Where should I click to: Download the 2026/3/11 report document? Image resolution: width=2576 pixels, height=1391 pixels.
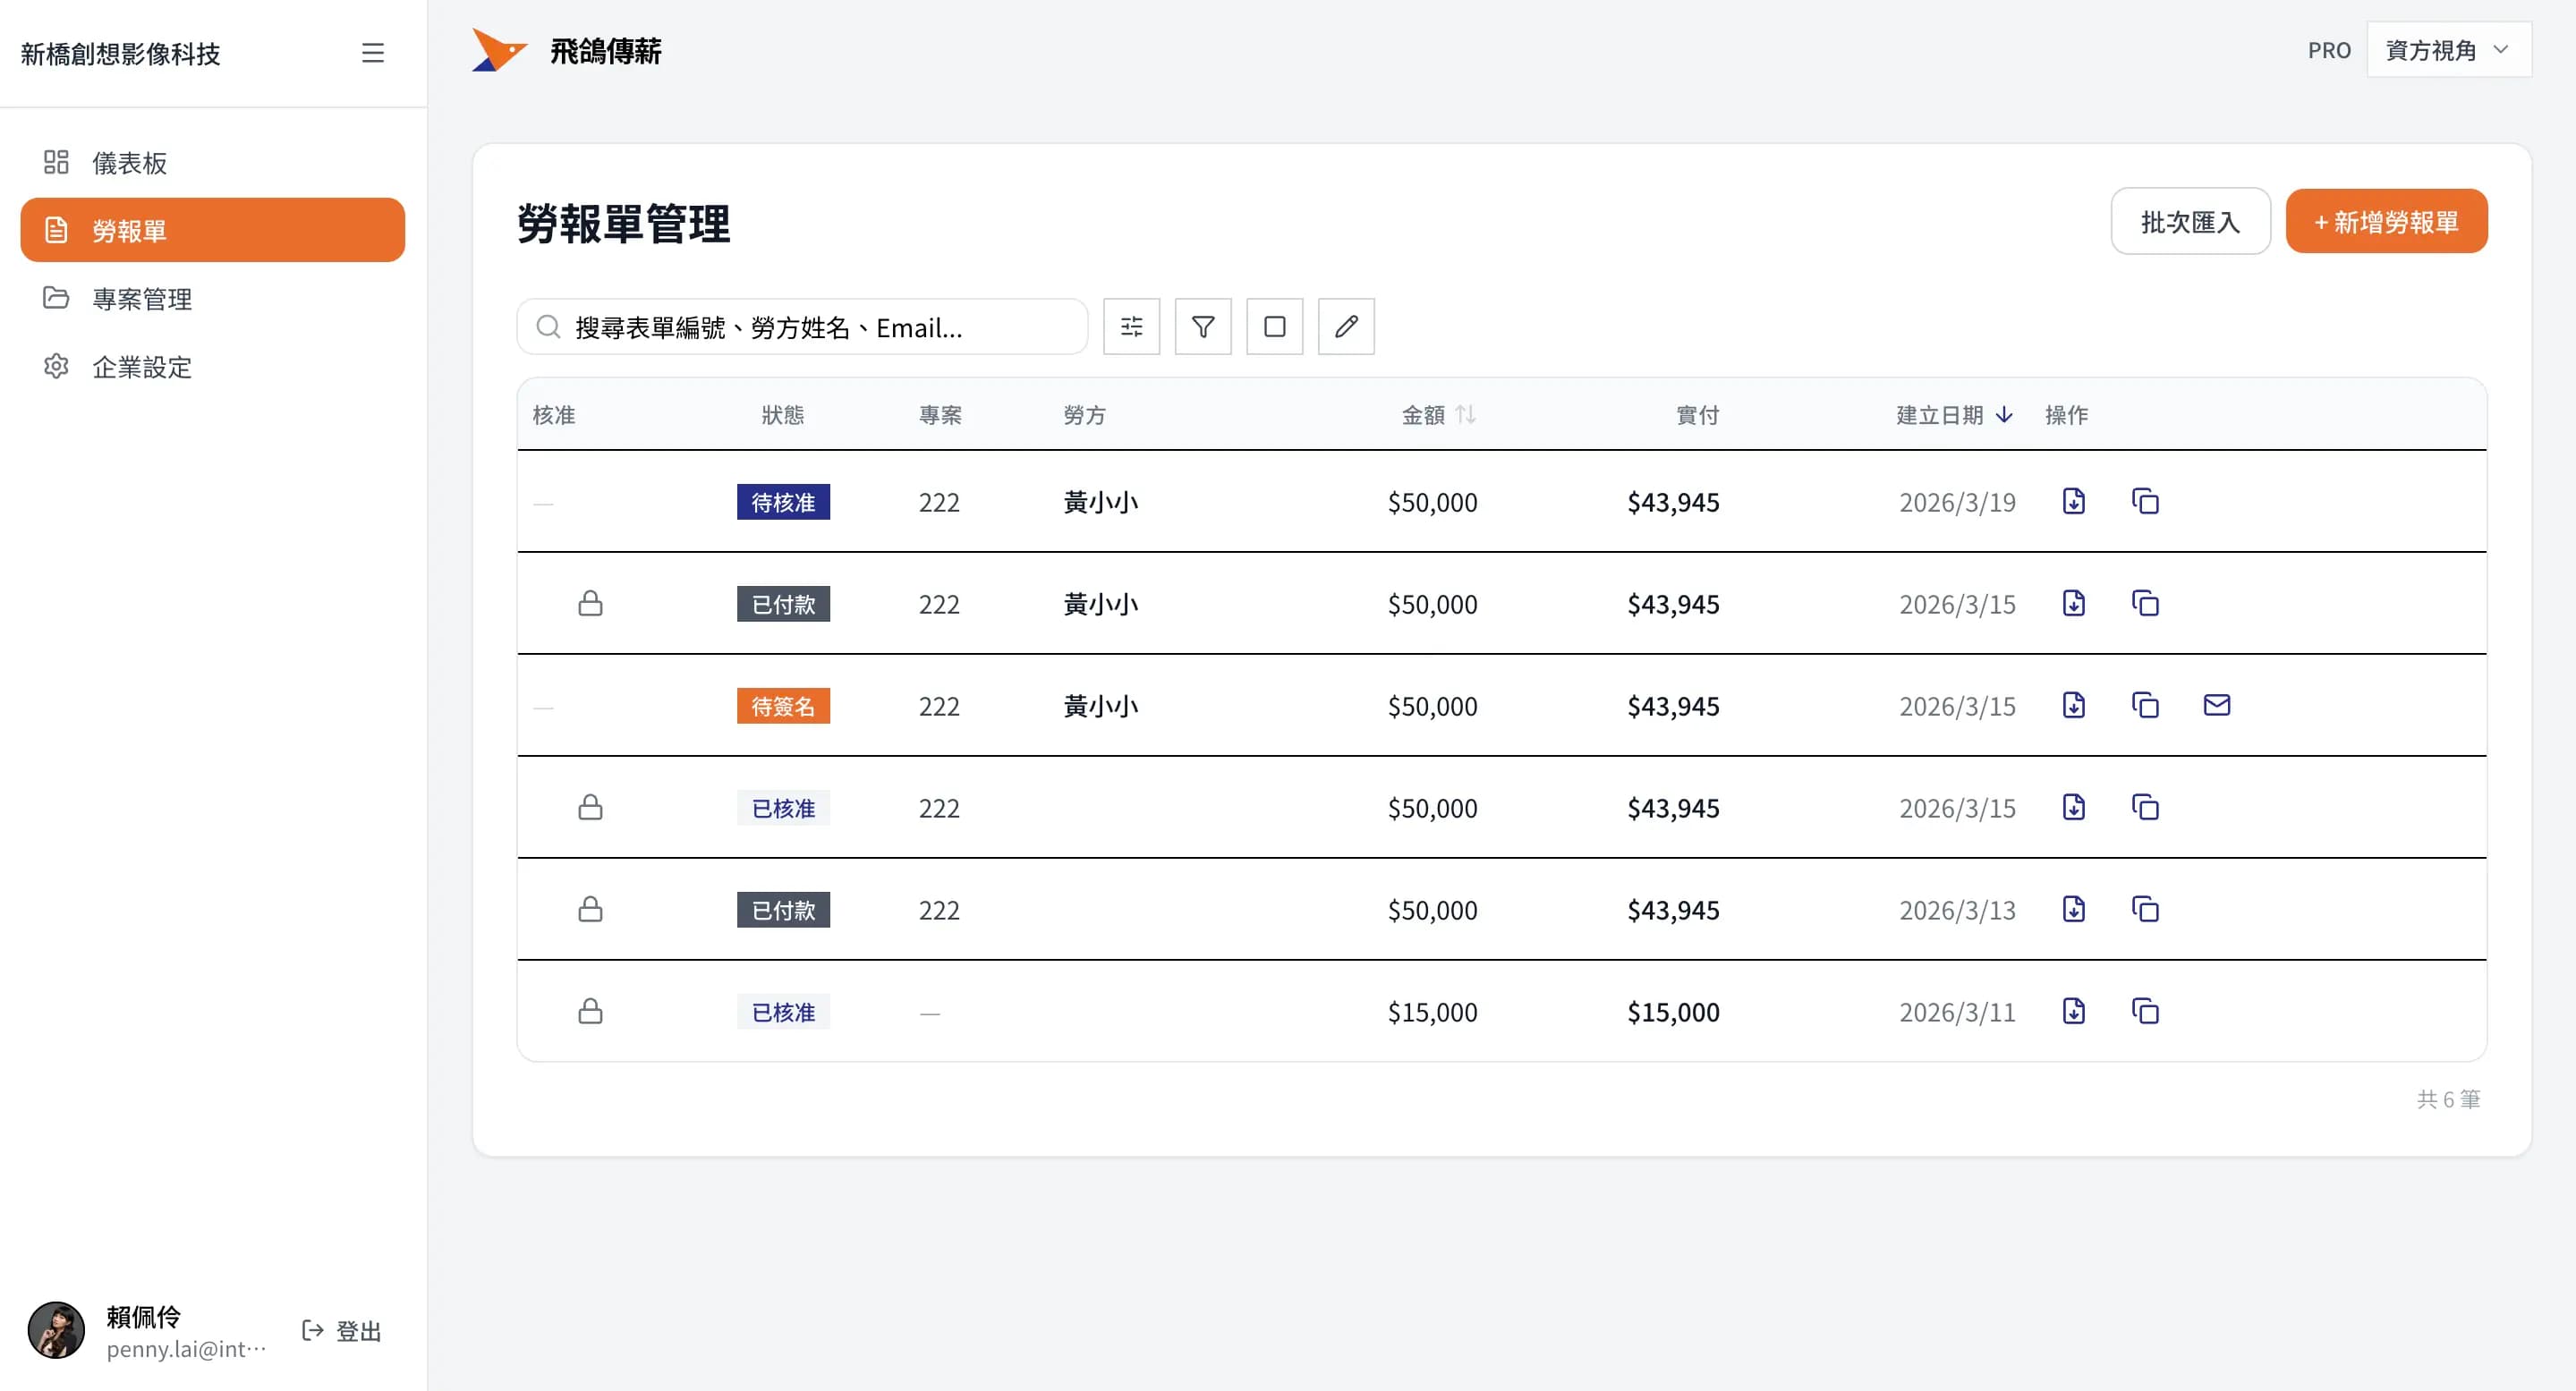pyautogui.click(x=2073, y=1011)
